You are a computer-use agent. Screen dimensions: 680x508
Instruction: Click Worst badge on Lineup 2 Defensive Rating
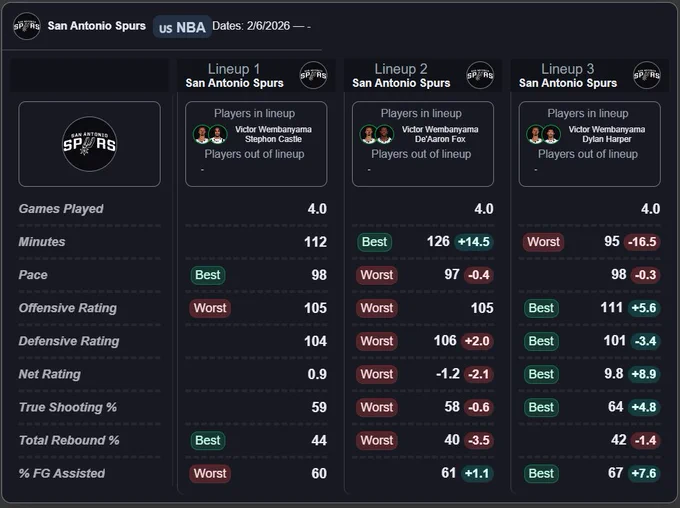click(x=377, y=341)
